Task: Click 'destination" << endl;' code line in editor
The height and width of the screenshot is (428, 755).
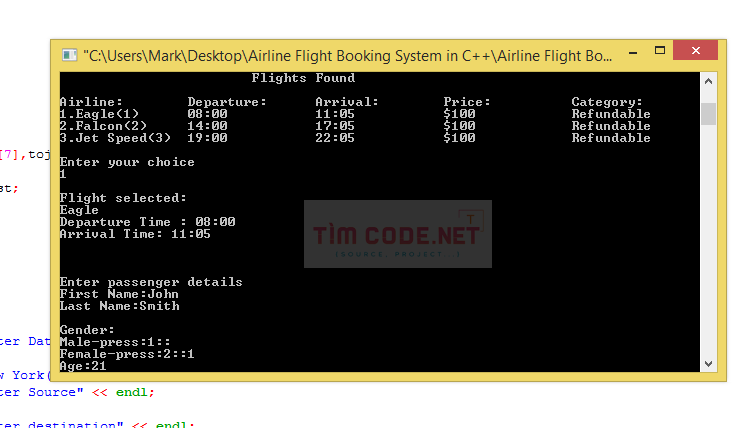Action: tap(111, 424)
